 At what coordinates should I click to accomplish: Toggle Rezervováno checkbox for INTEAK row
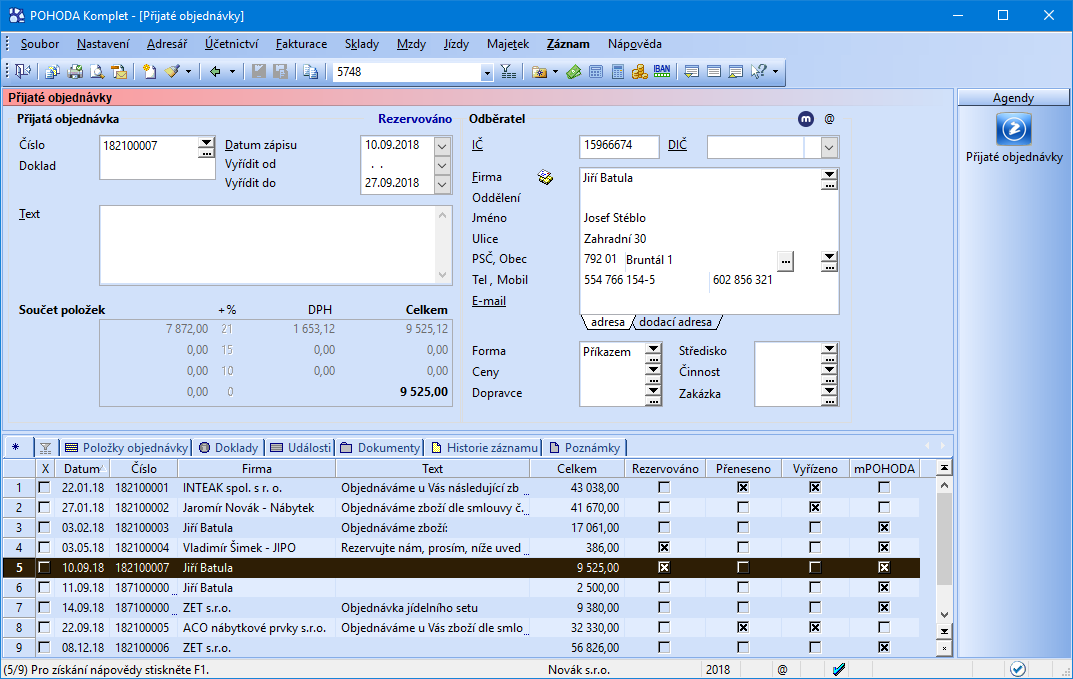(664, 487)
